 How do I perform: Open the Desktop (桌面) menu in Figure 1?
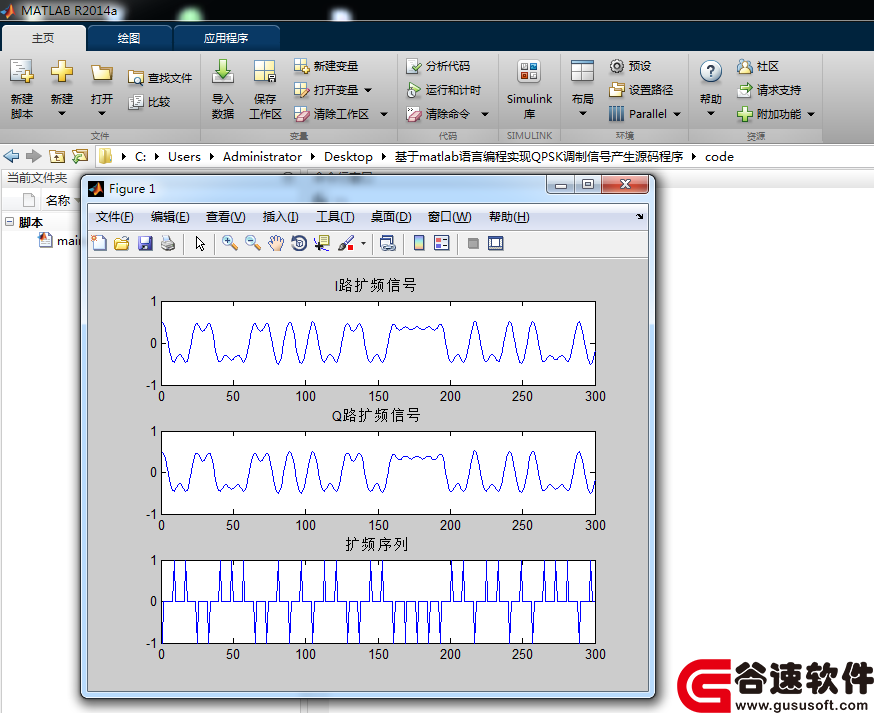[391, 217]
